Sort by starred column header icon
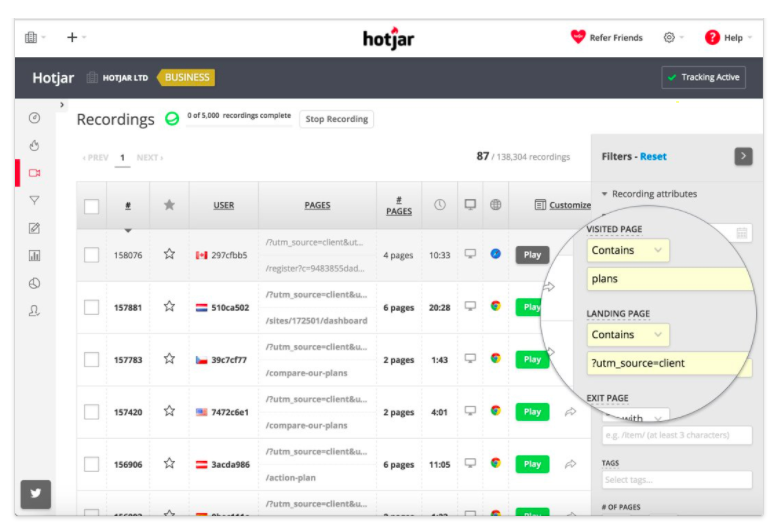Viewport: 775px width, 532px height. [169, 205]
